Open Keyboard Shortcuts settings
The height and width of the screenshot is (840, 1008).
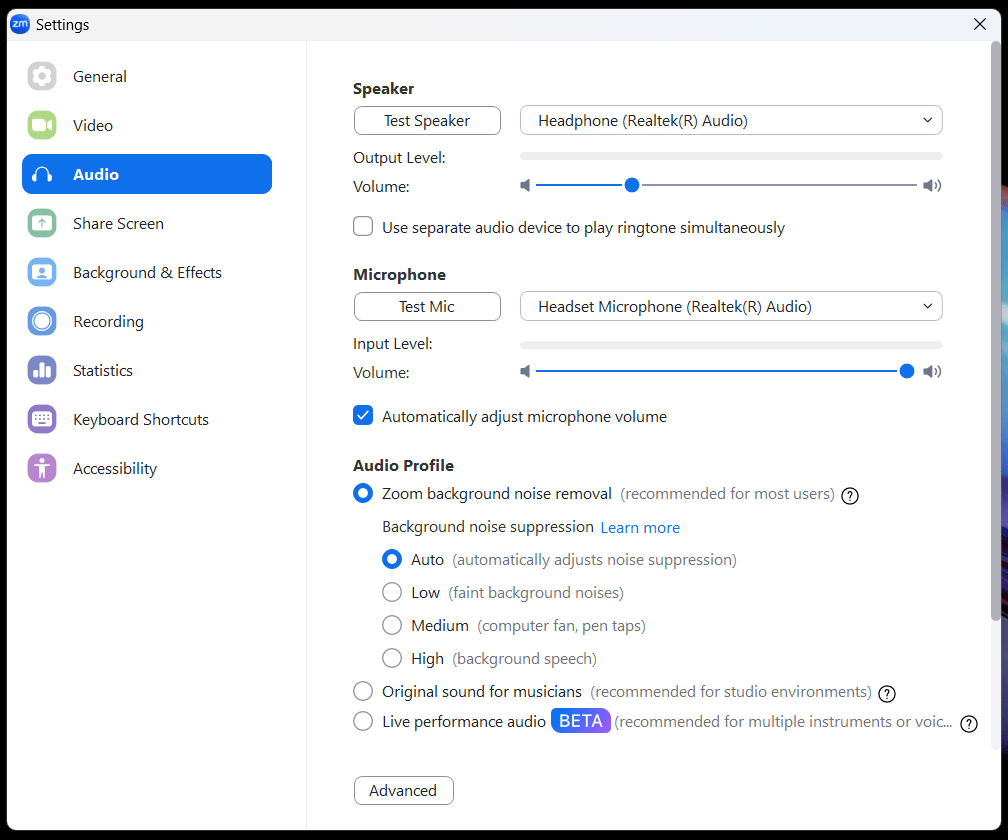(x=147, y=419)
